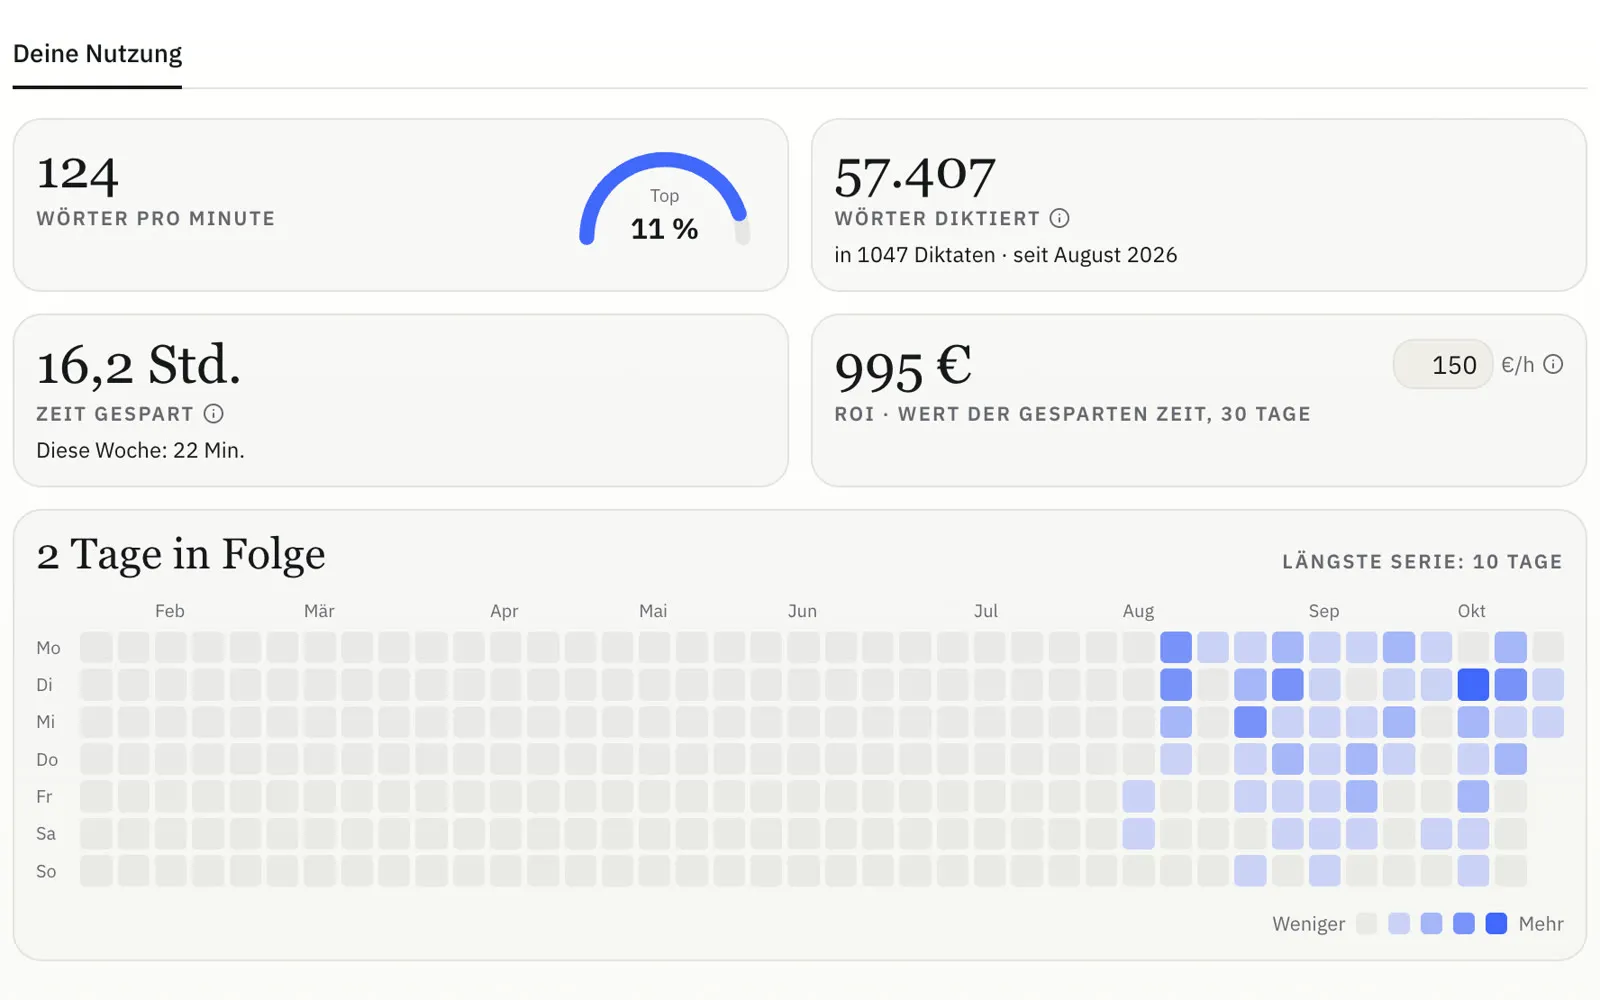Click 'in 1047 Diktaten · seit August 2026'

click(1006, 255)
